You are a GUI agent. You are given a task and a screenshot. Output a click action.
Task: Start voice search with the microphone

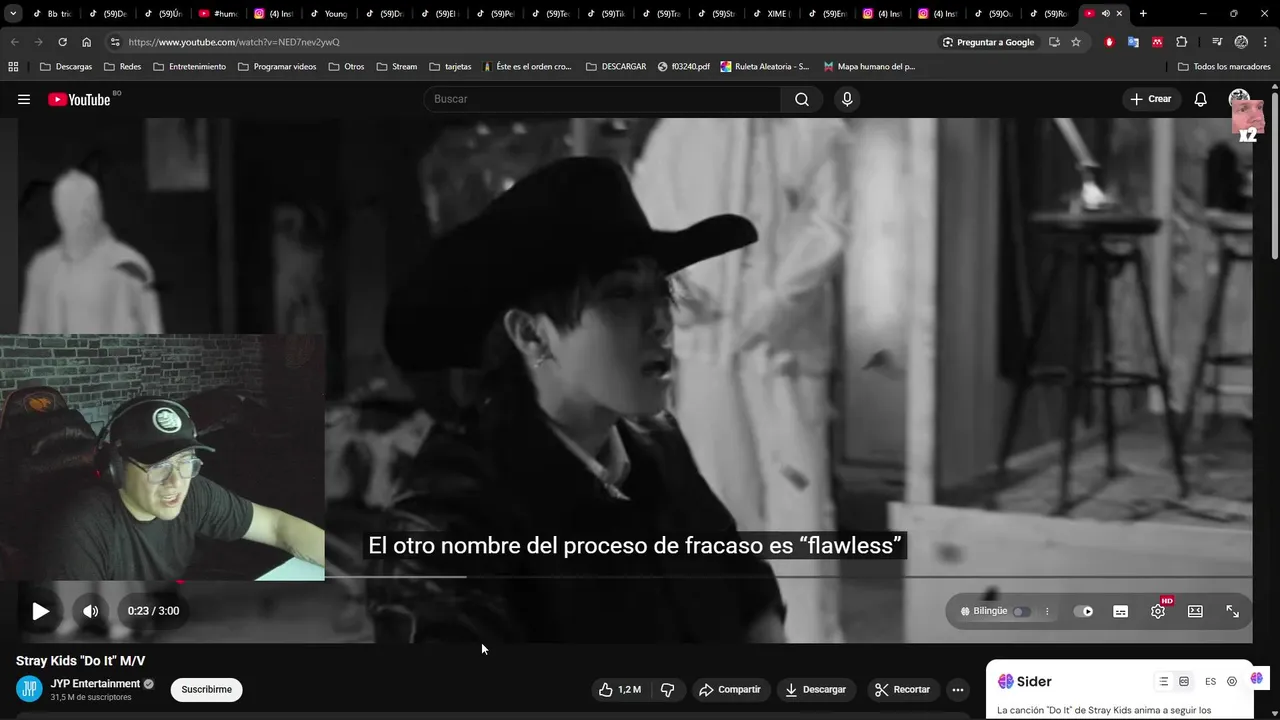(847, 99)
